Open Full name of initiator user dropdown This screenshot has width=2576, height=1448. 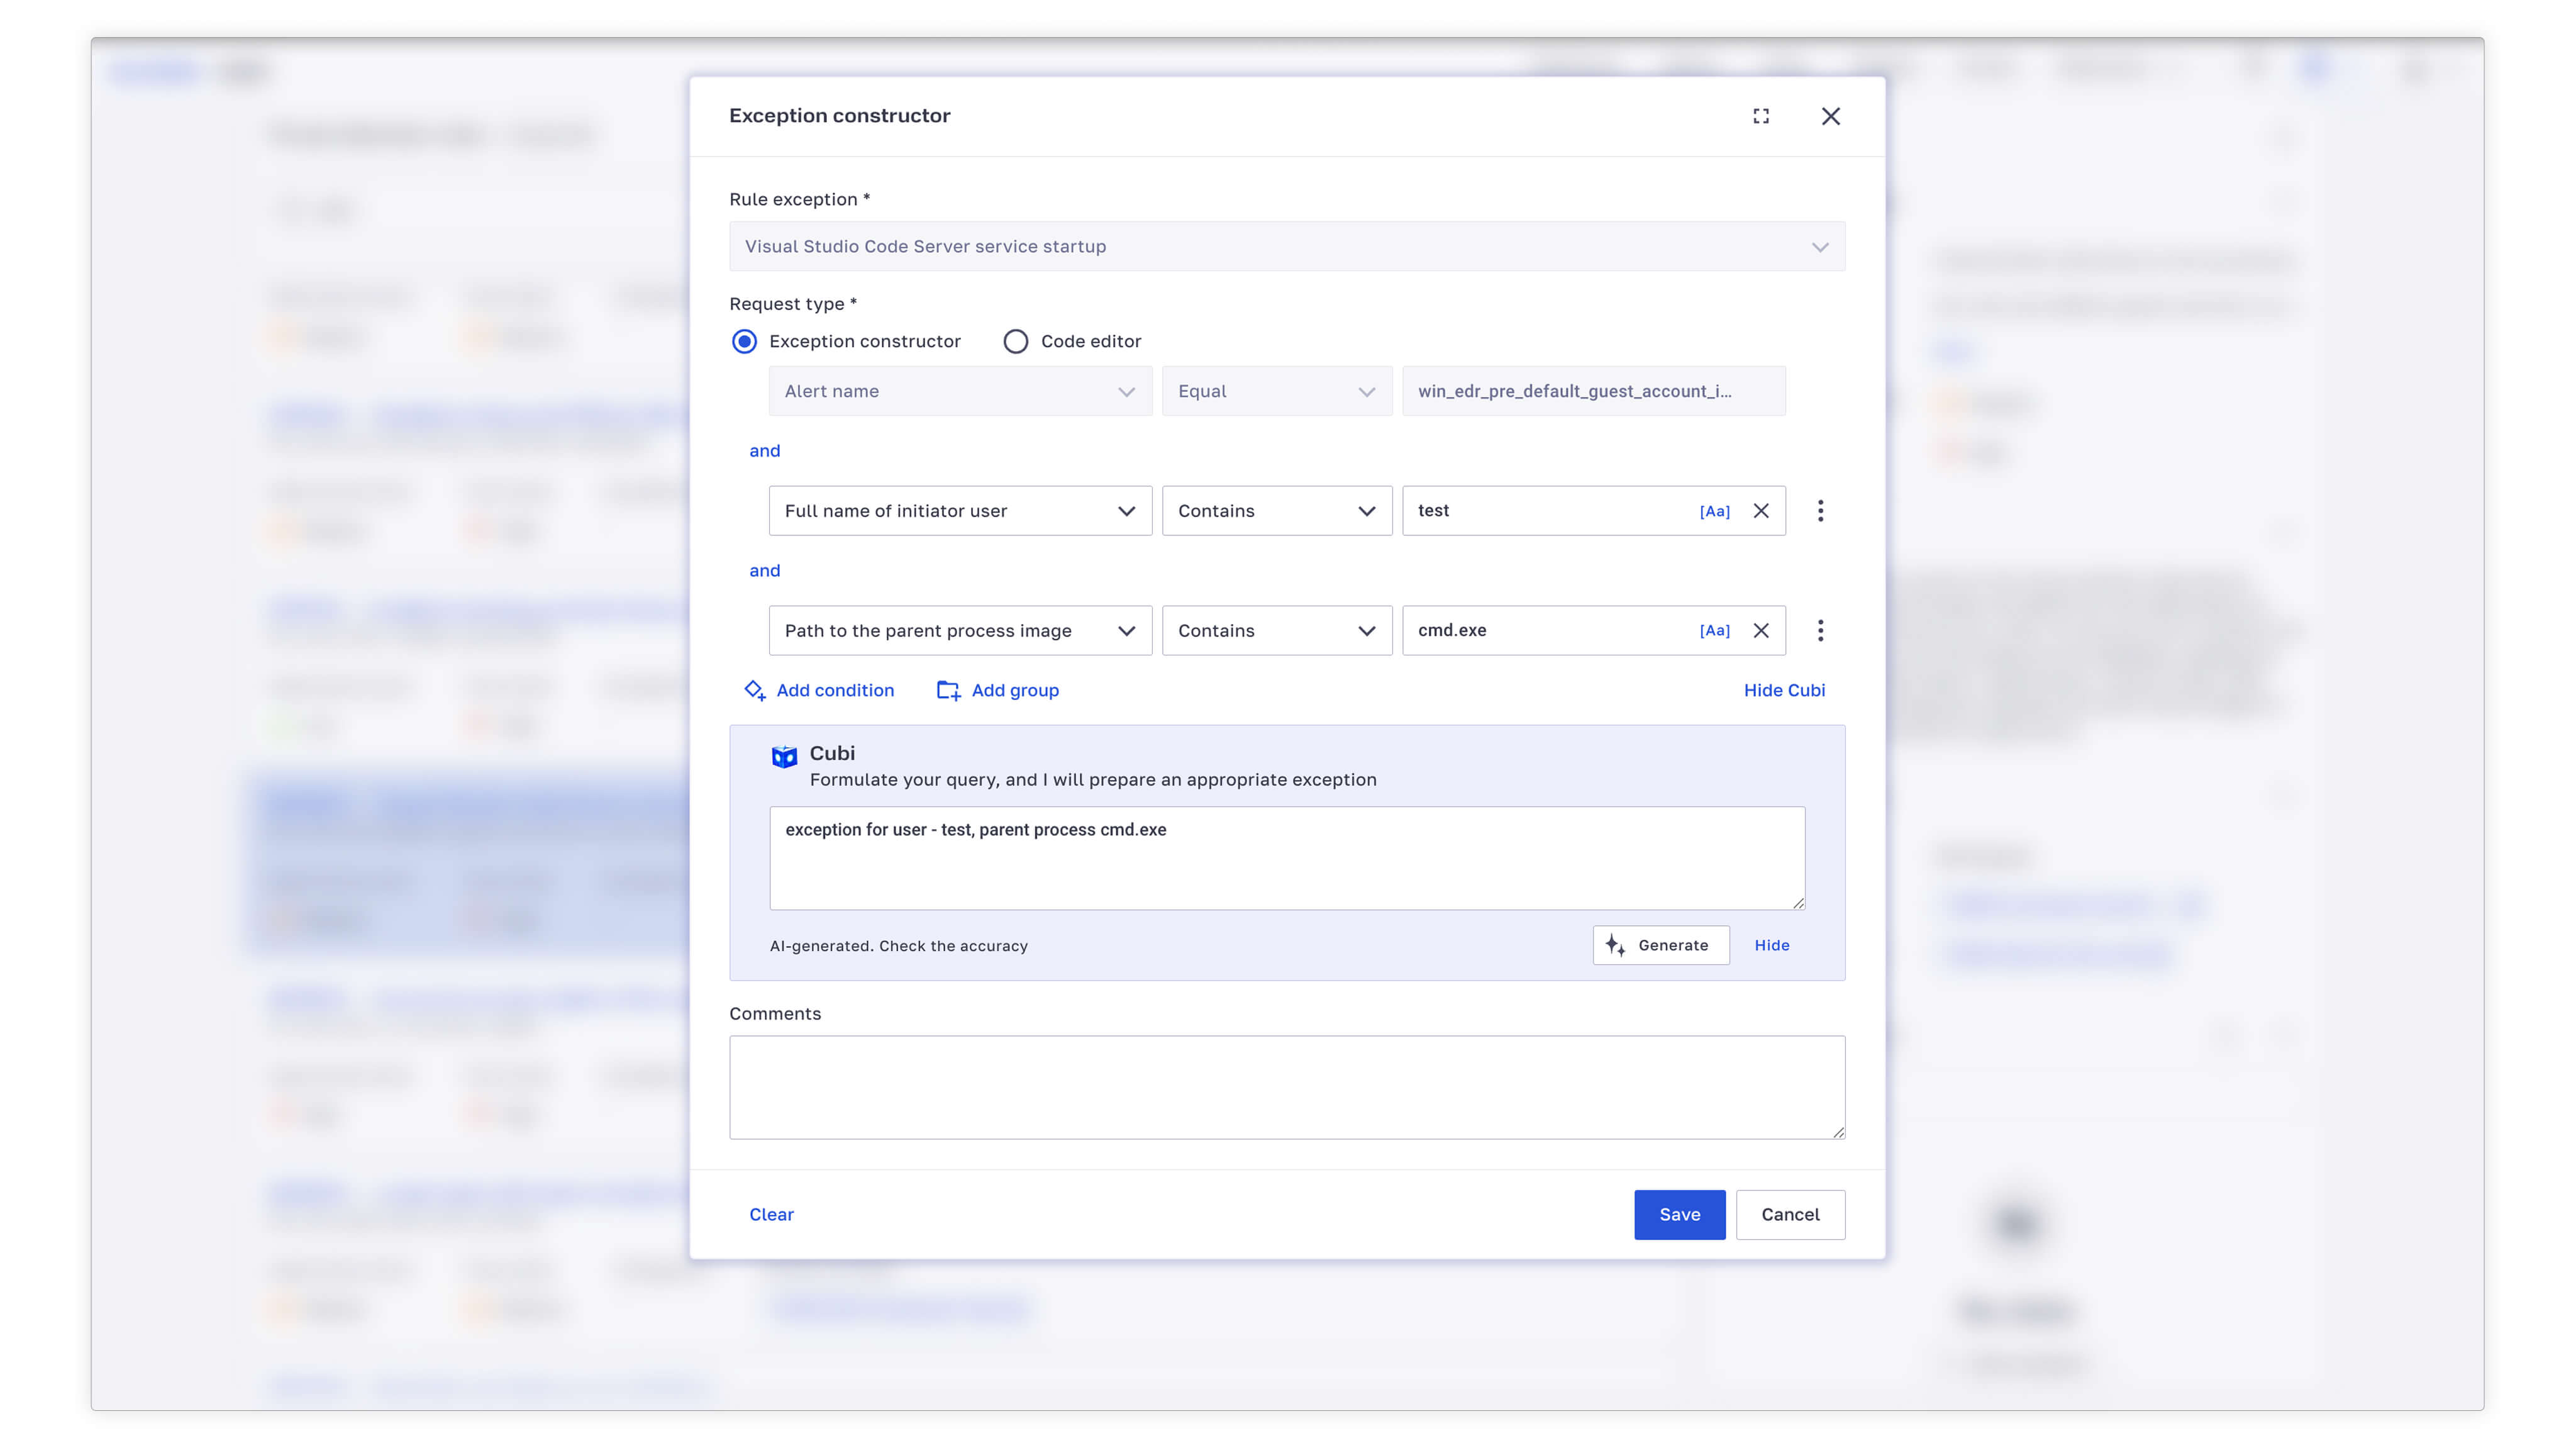click(960, 511)
